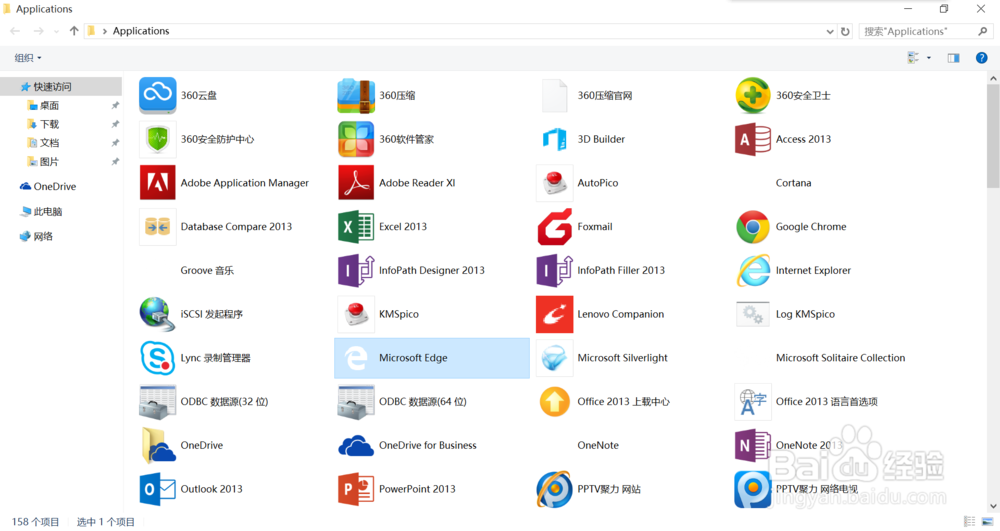This screenshot has height=531, width=1000.
Task: Select the 360安全卫士 icon
Action: point(753,96)
